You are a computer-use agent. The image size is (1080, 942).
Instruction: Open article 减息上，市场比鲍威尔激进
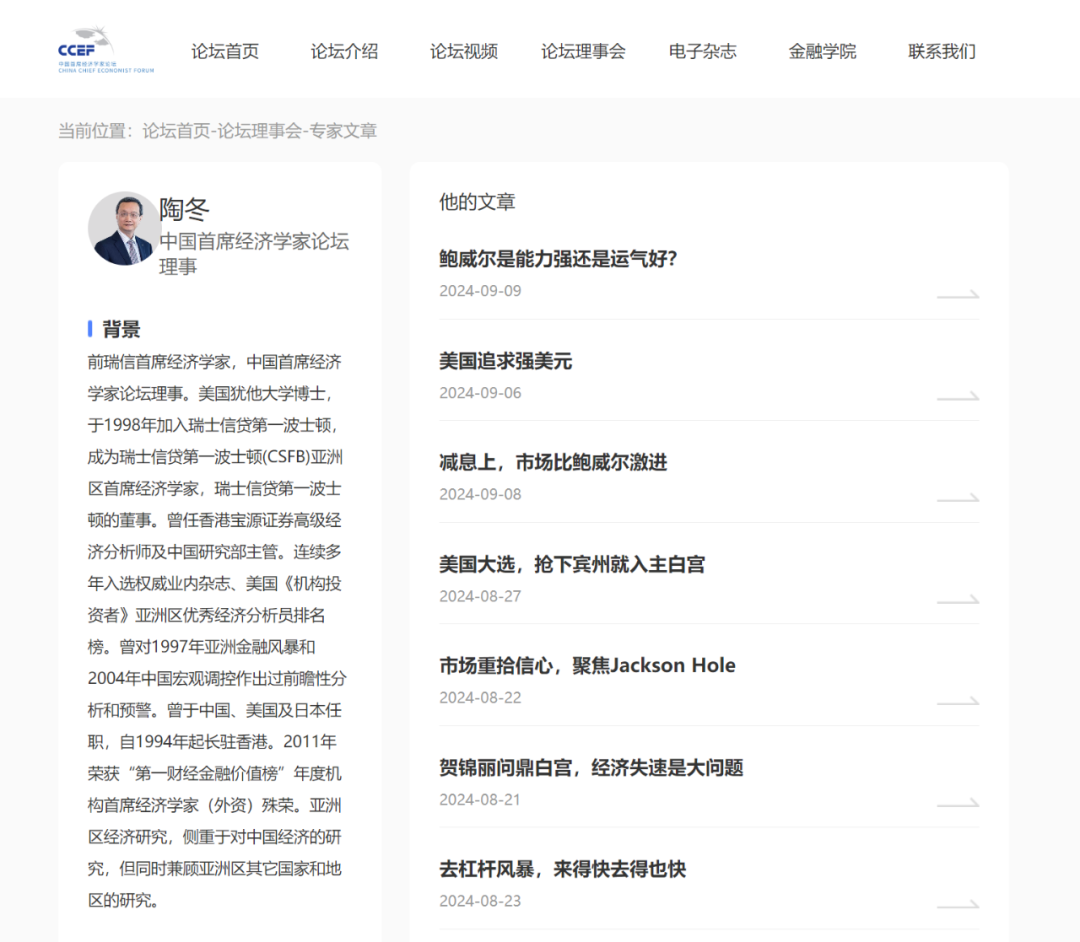click(553, 462)
